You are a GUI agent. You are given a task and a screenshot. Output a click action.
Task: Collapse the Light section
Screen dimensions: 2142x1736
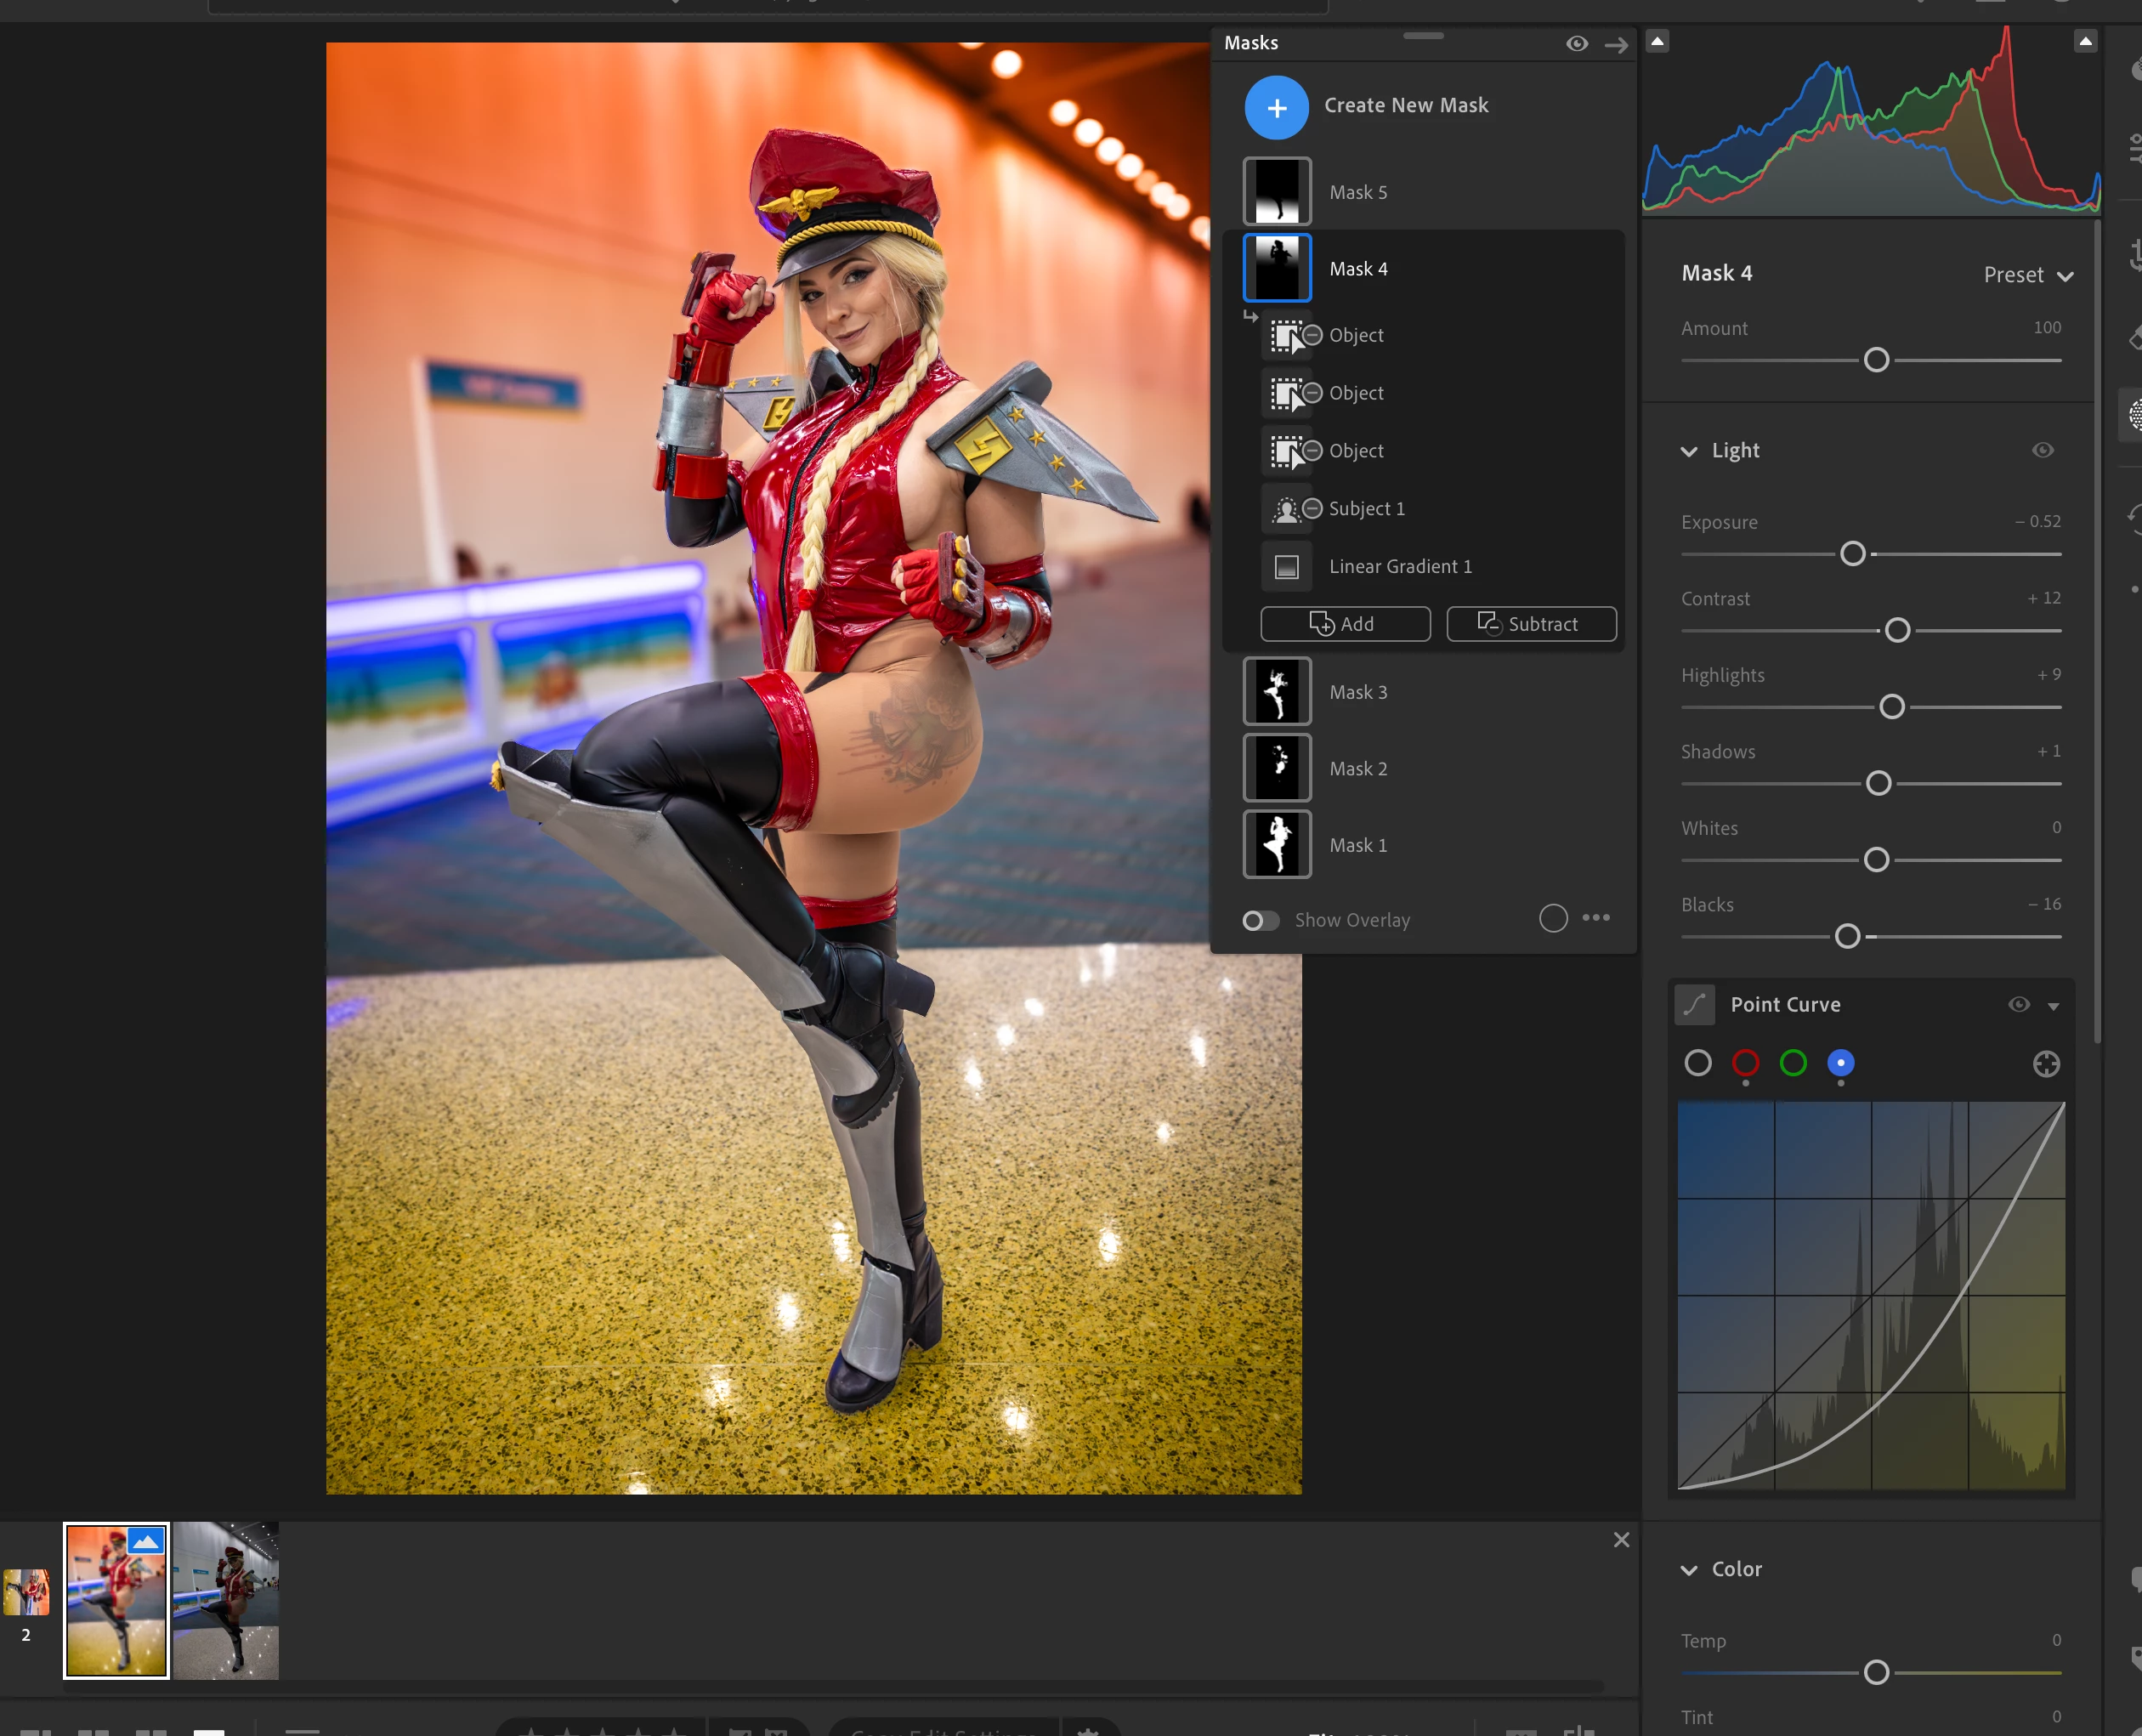pyautogui.click(x=1689, y=451)
